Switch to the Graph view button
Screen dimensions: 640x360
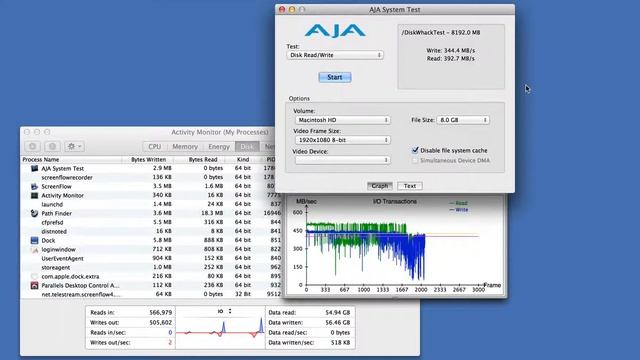click(380, 186)
